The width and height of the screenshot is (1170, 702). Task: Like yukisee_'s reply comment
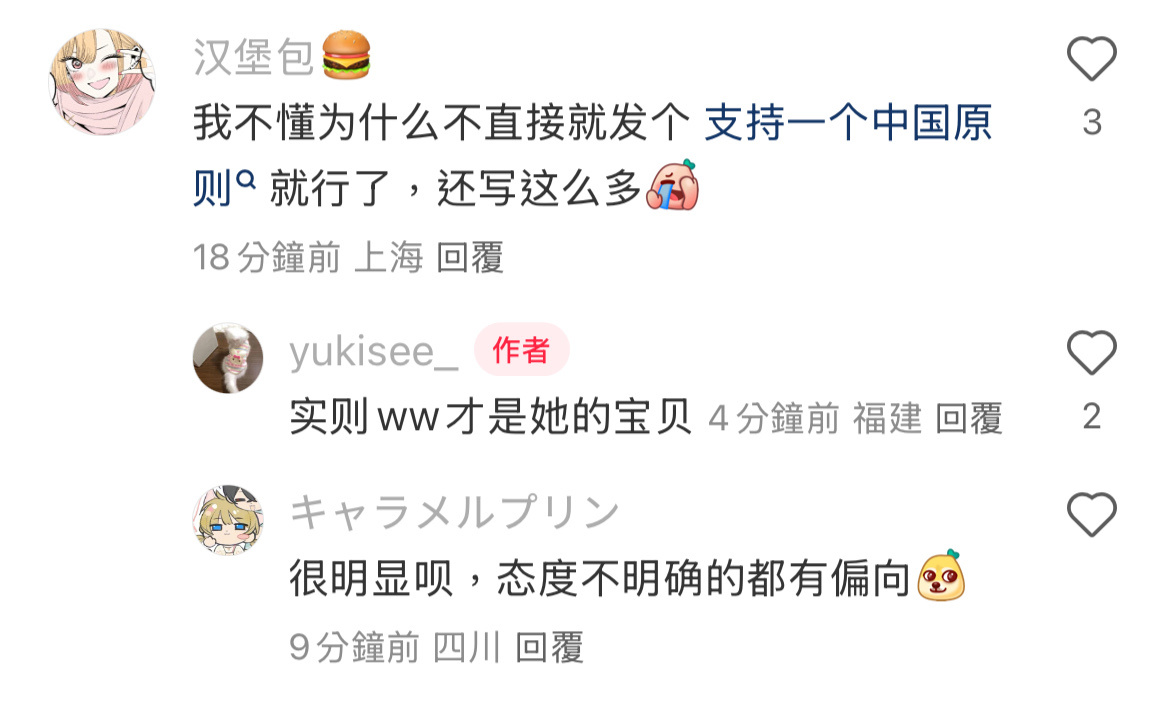click(1092, 352)
